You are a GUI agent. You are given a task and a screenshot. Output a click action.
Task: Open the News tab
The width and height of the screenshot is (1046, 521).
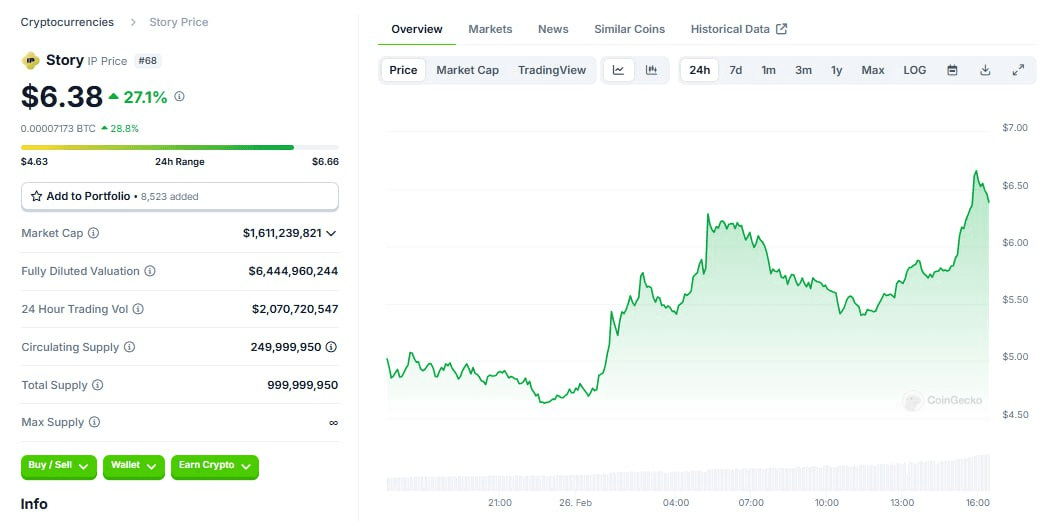pos(553,29)
